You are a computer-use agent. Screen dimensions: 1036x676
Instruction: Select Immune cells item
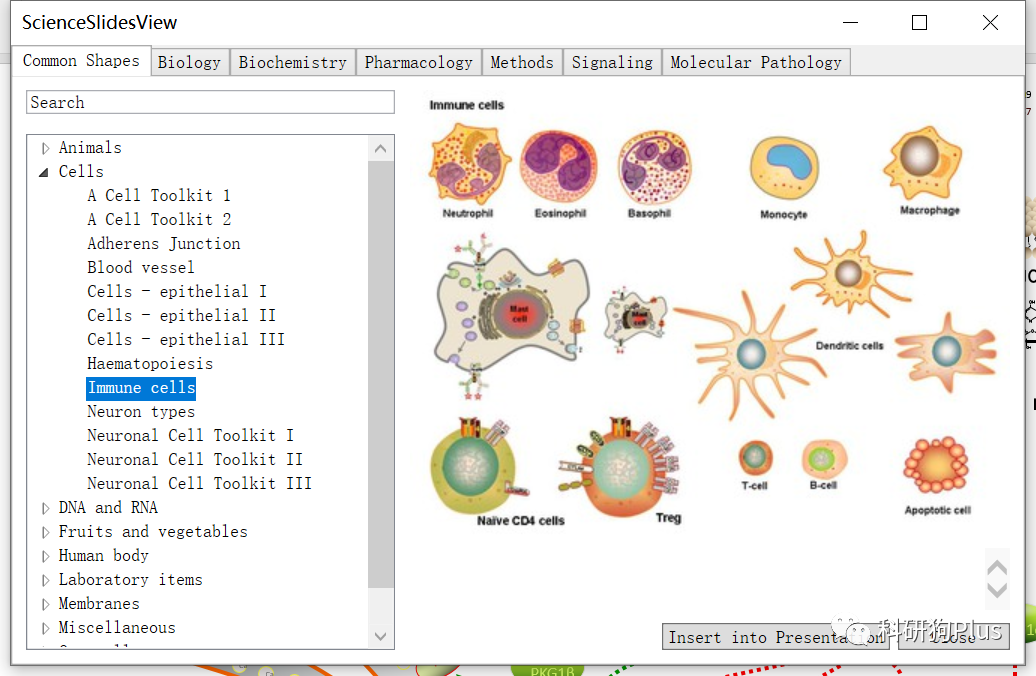click(x=141, y=388)
